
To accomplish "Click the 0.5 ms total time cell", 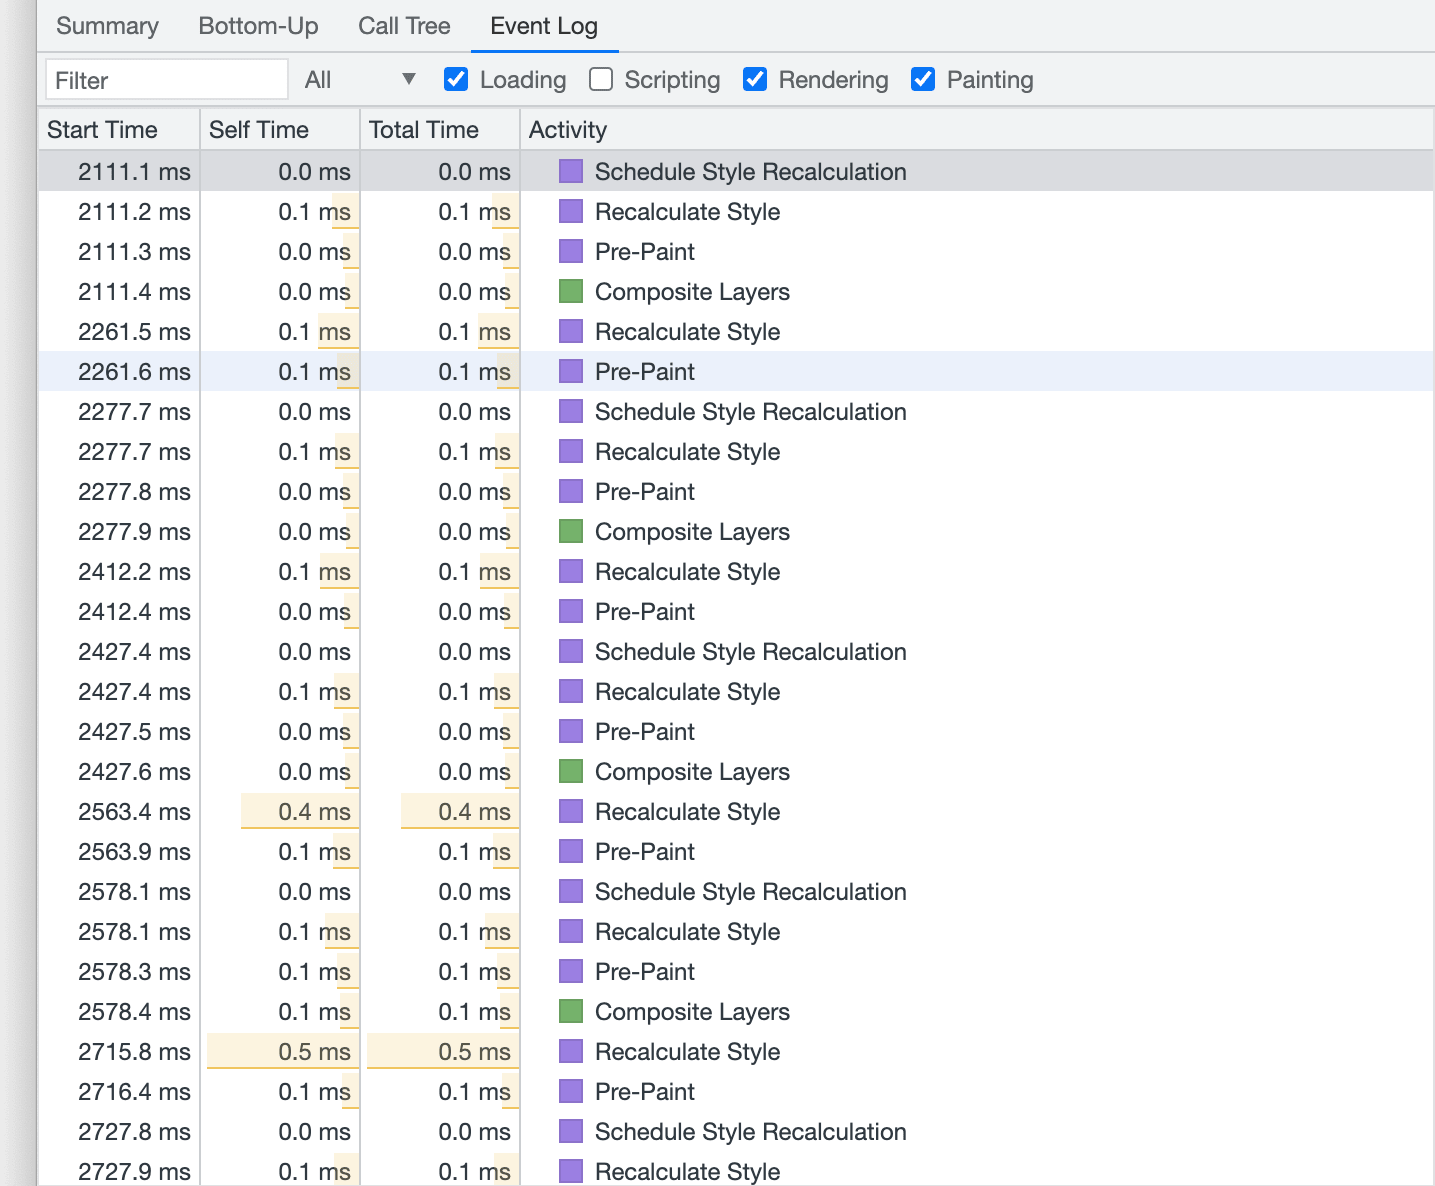I will click(x=440, y=1052).
